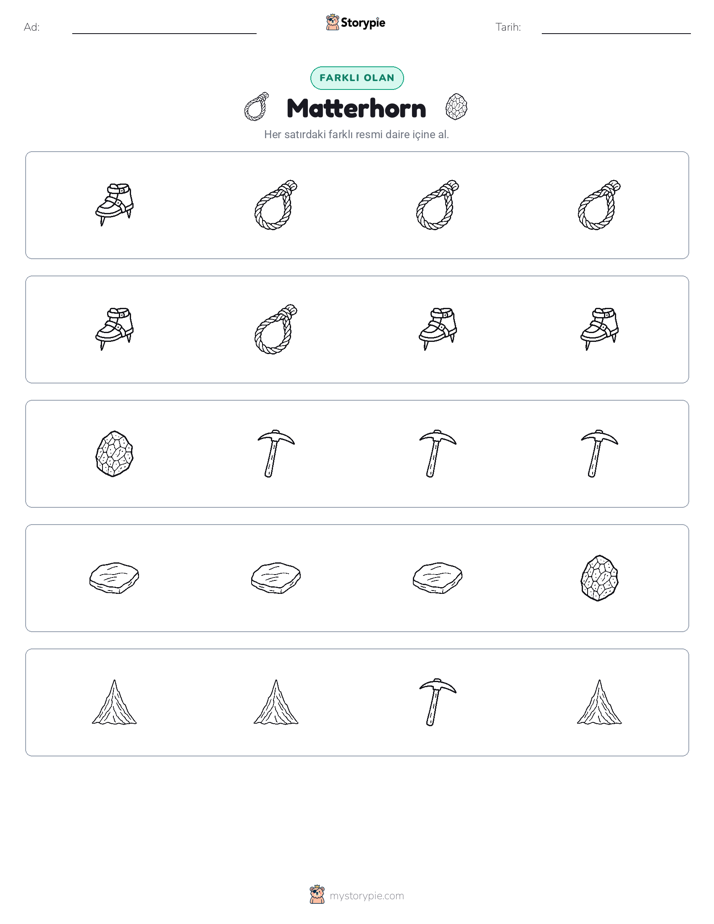Select the first mountain peak in bottom row

coord(114,702)
